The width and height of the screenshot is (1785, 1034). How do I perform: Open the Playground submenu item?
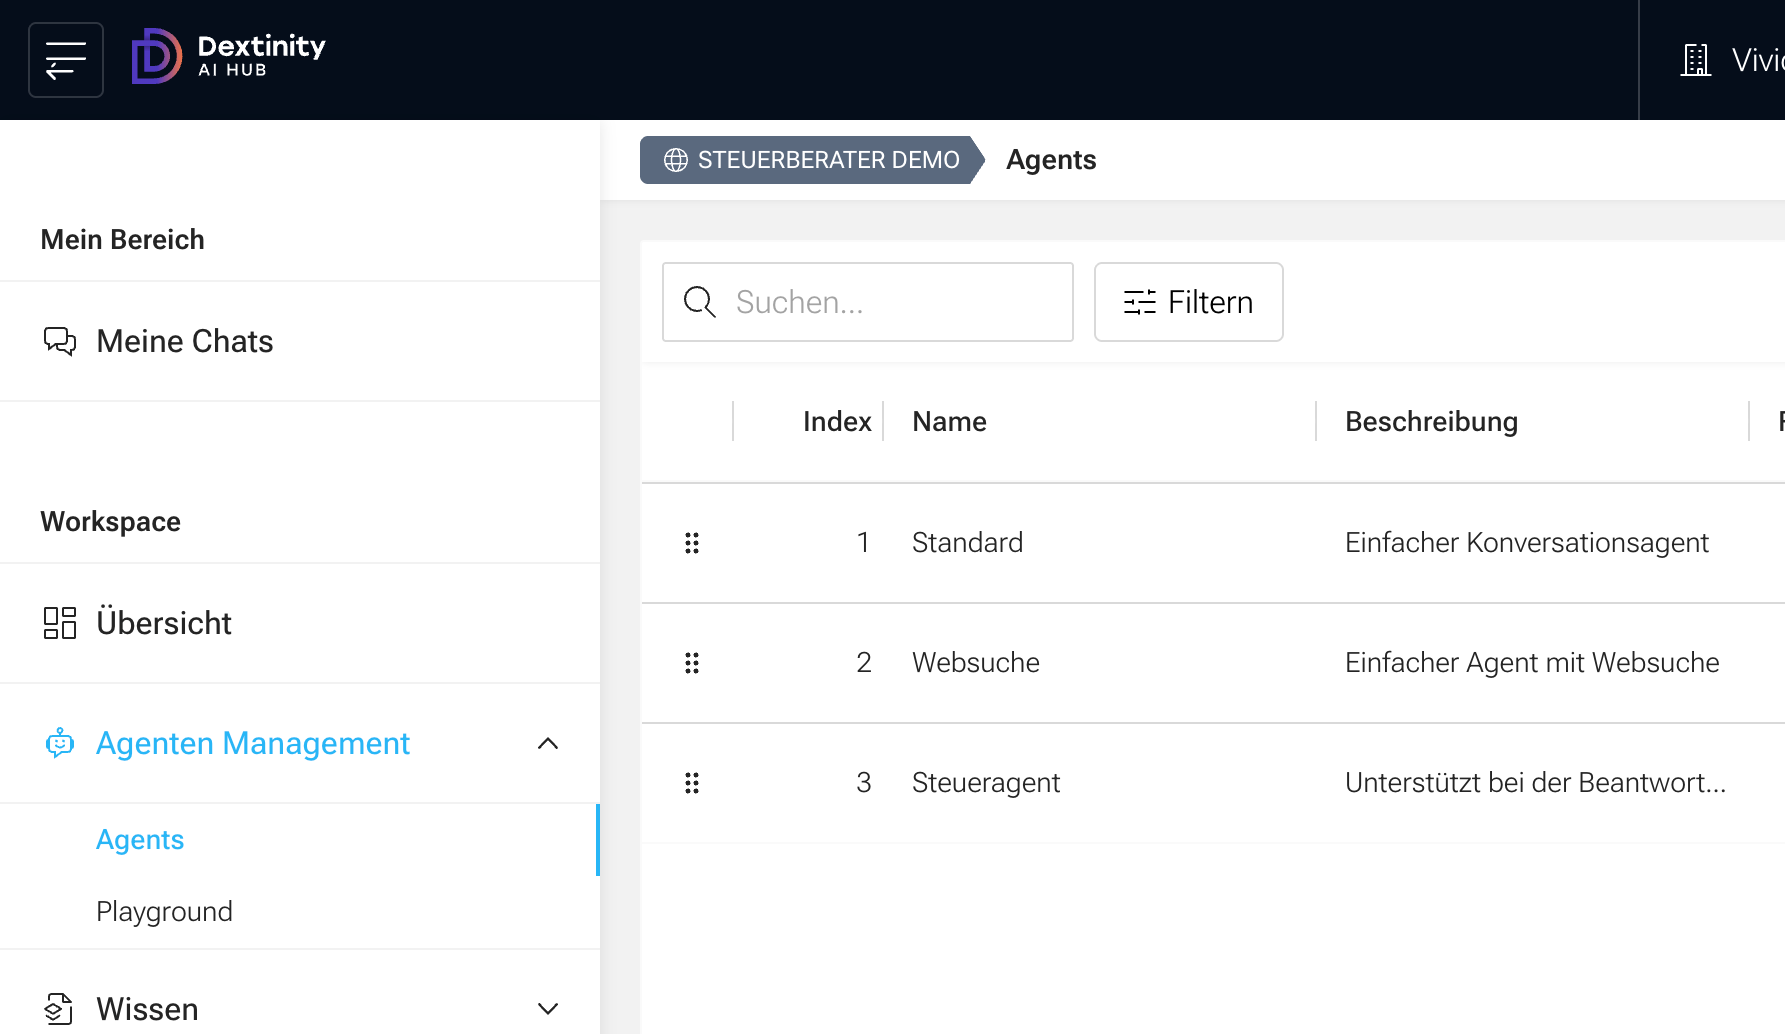click(x=164, y=912)
